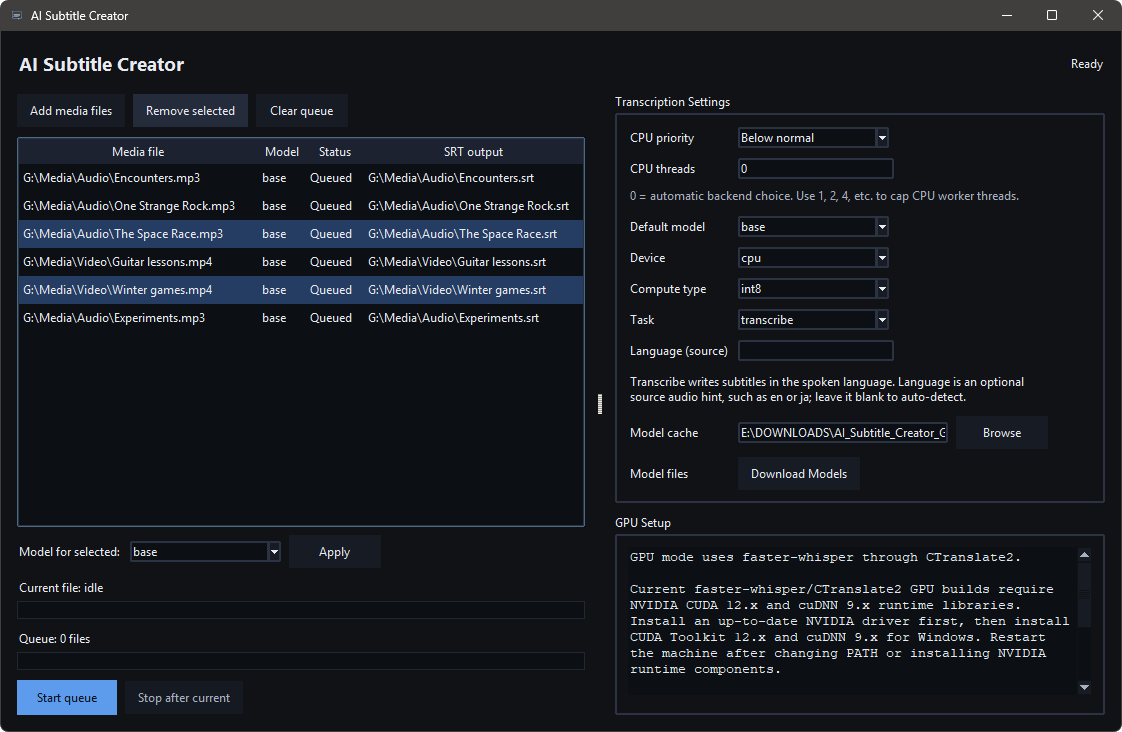Open Task dropdown

click(x=882, y=320)
